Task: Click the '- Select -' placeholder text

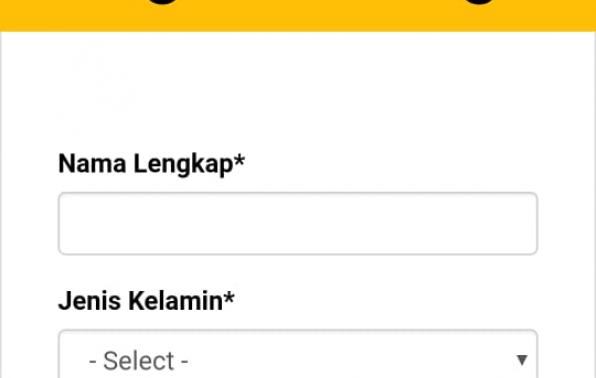Action: tap(138, 361)
